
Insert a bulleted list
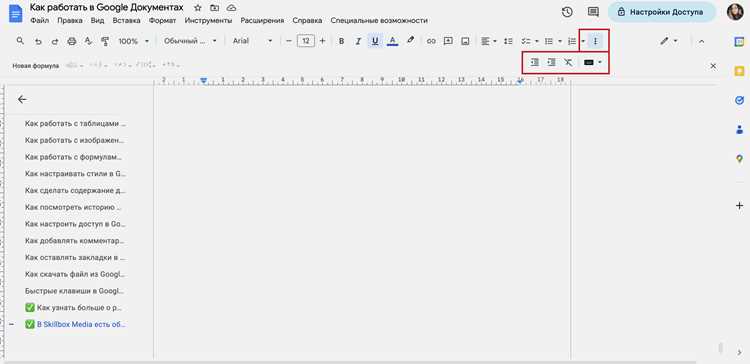[549, 42]
